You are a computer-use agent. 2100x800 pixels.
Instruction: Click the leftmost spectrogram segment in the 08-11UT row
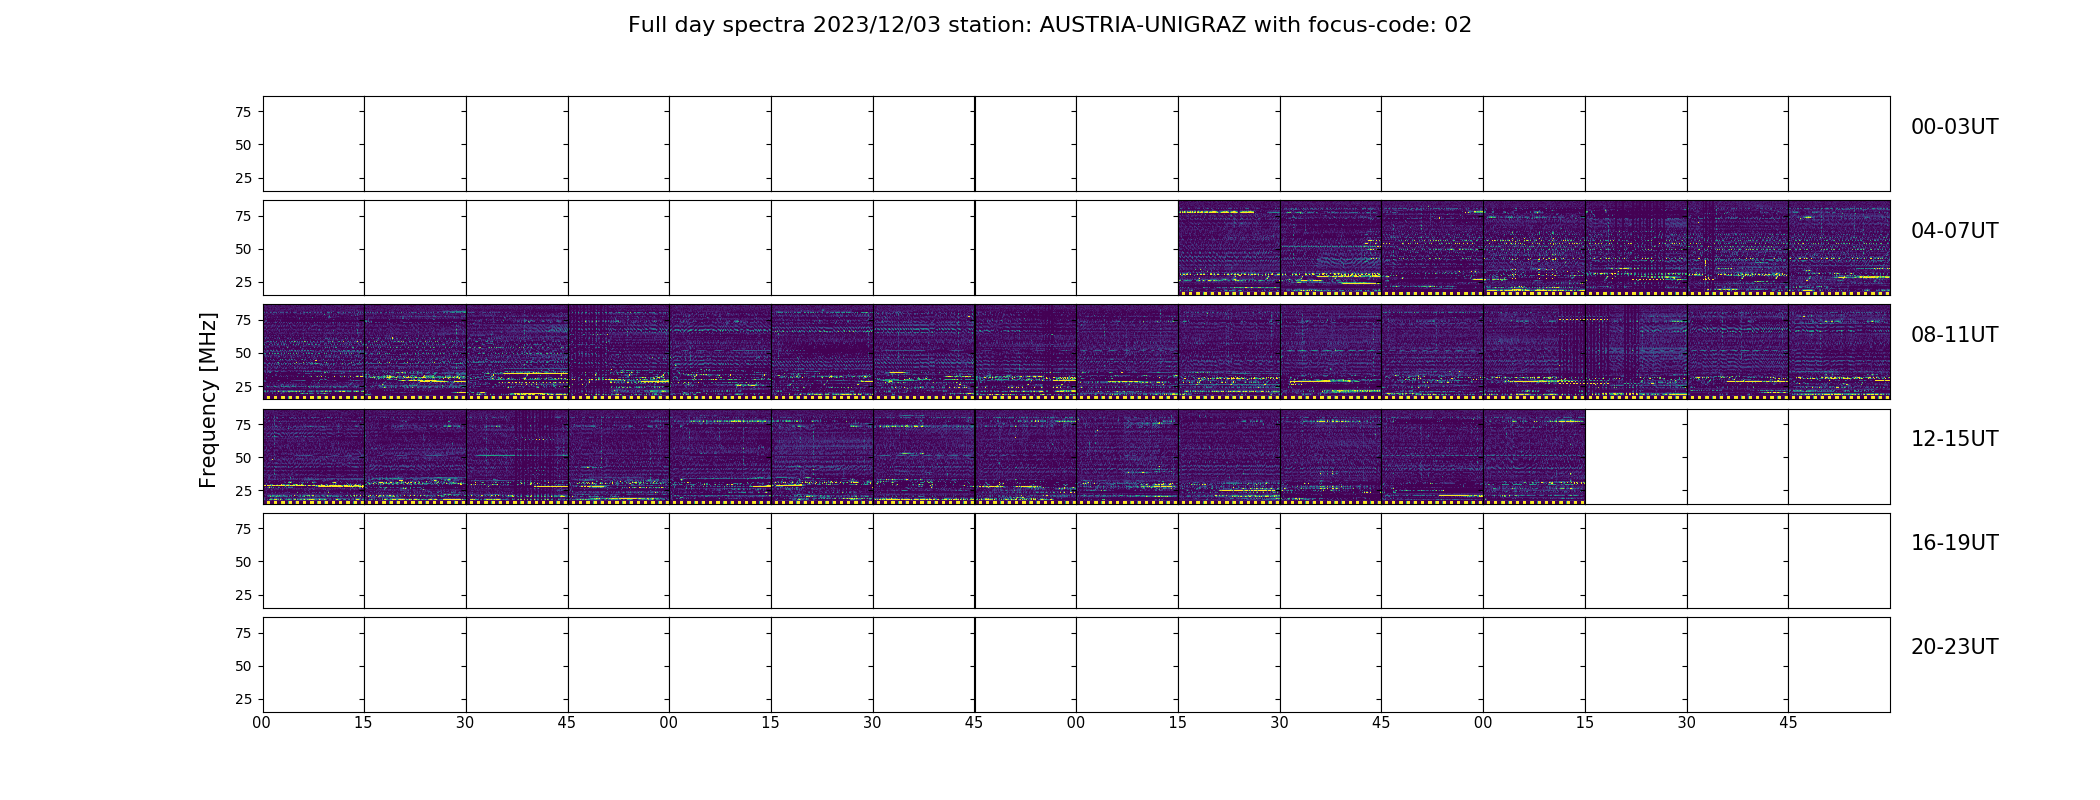tap(313, 352)
